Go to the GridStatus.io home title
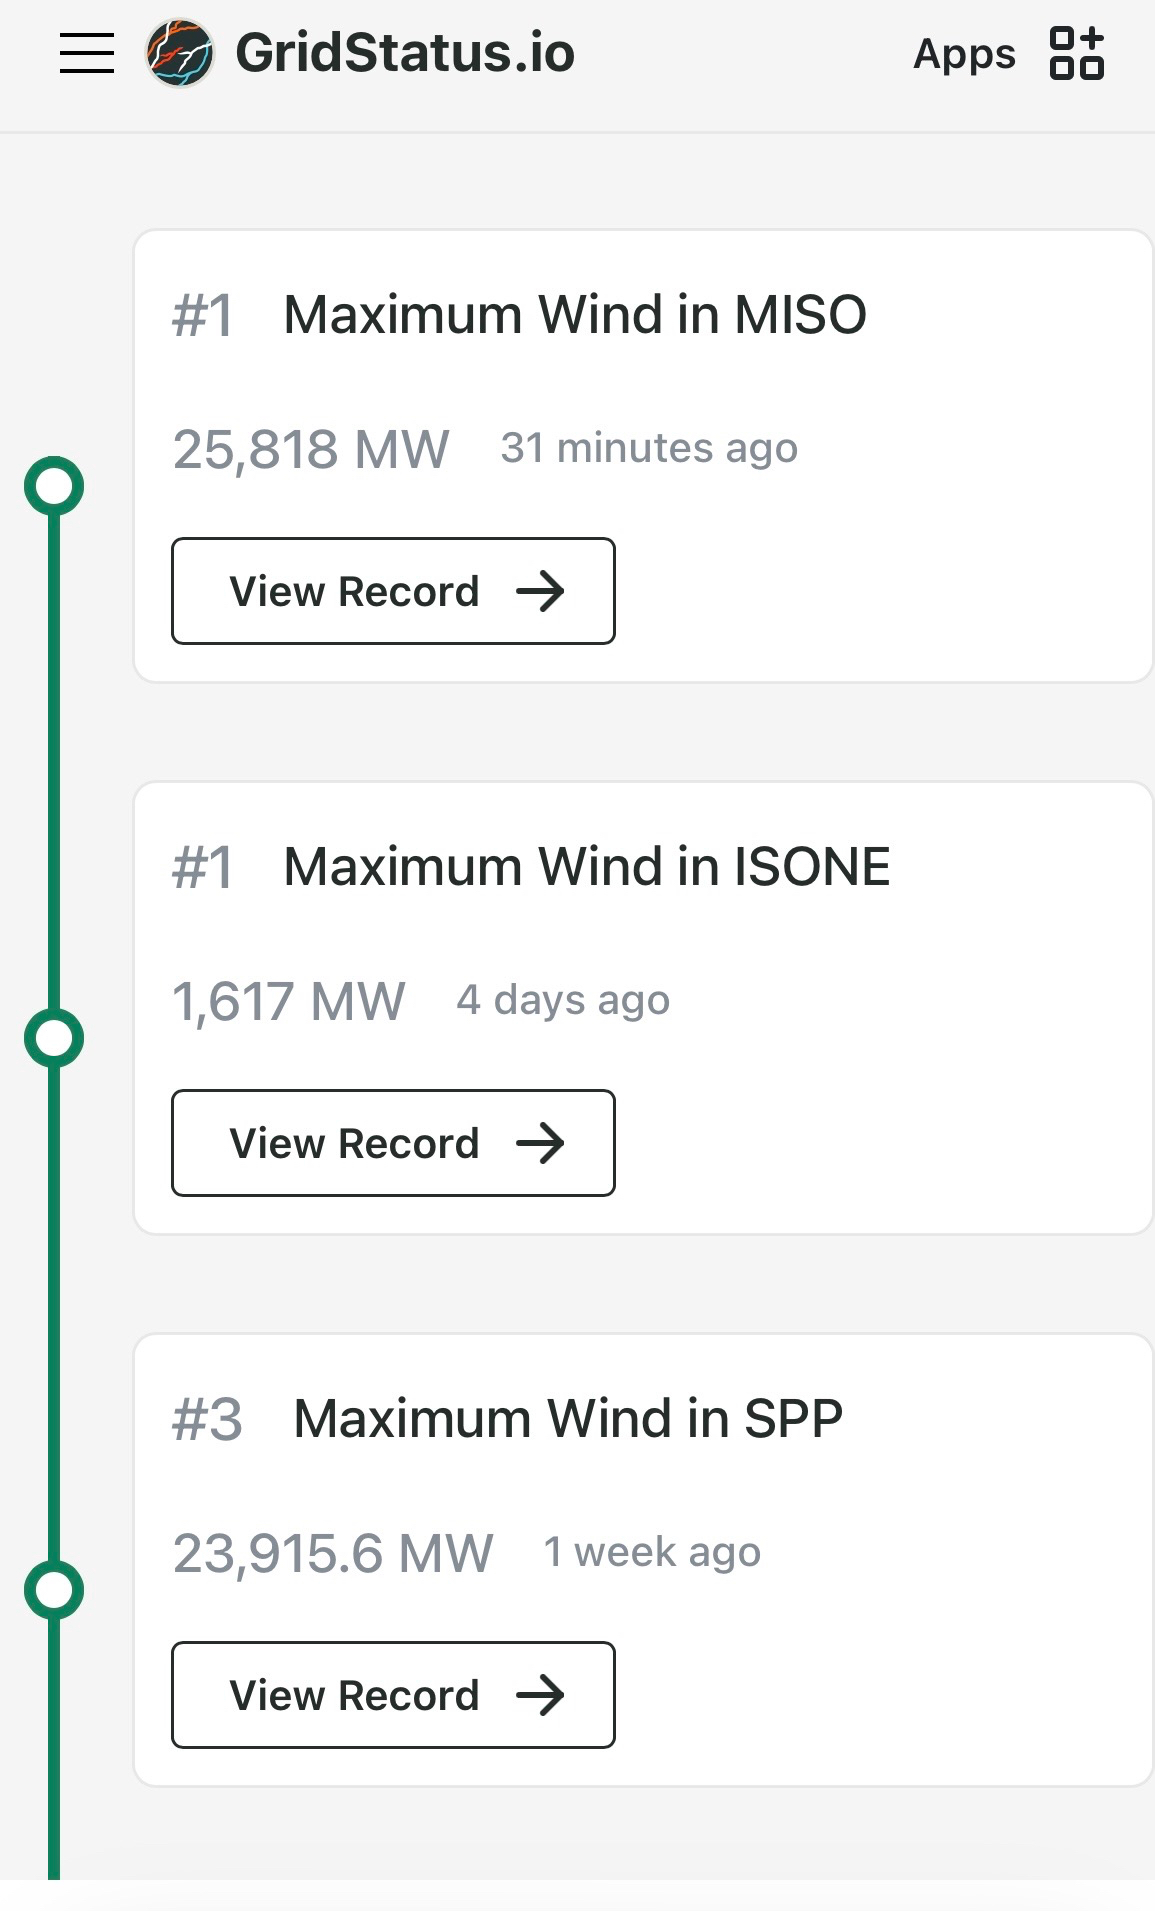Image resolution: width=1155 pixels, height=1911 pixels. click(405, 53)
